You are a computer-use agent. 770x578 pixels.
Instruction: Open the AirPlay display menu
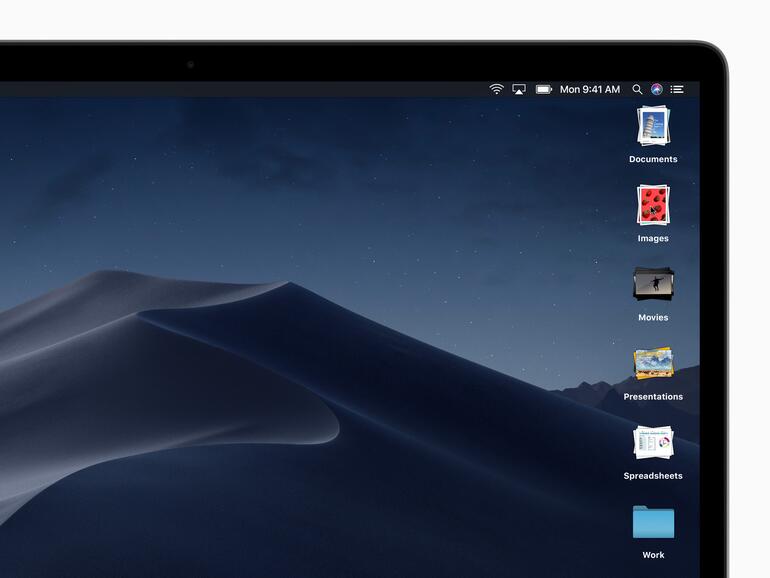point(519,89)
